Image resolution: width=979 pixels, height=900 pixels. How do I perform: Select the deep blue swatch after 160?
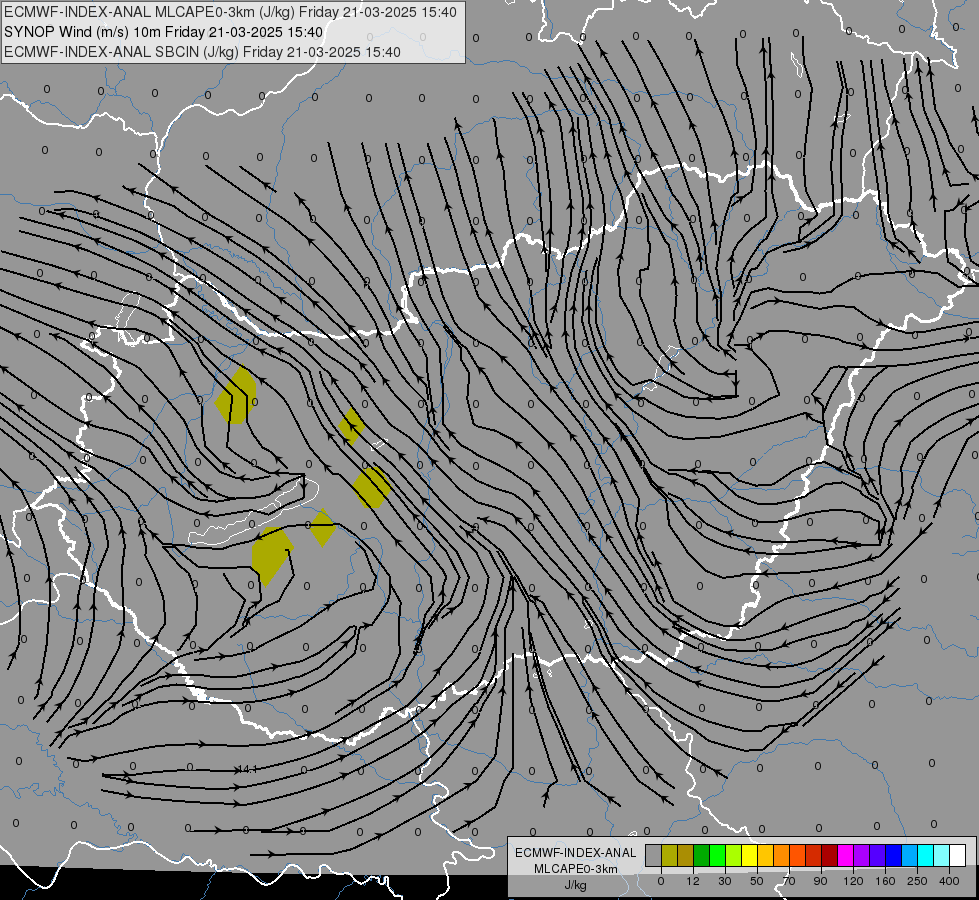coord(893,856)
